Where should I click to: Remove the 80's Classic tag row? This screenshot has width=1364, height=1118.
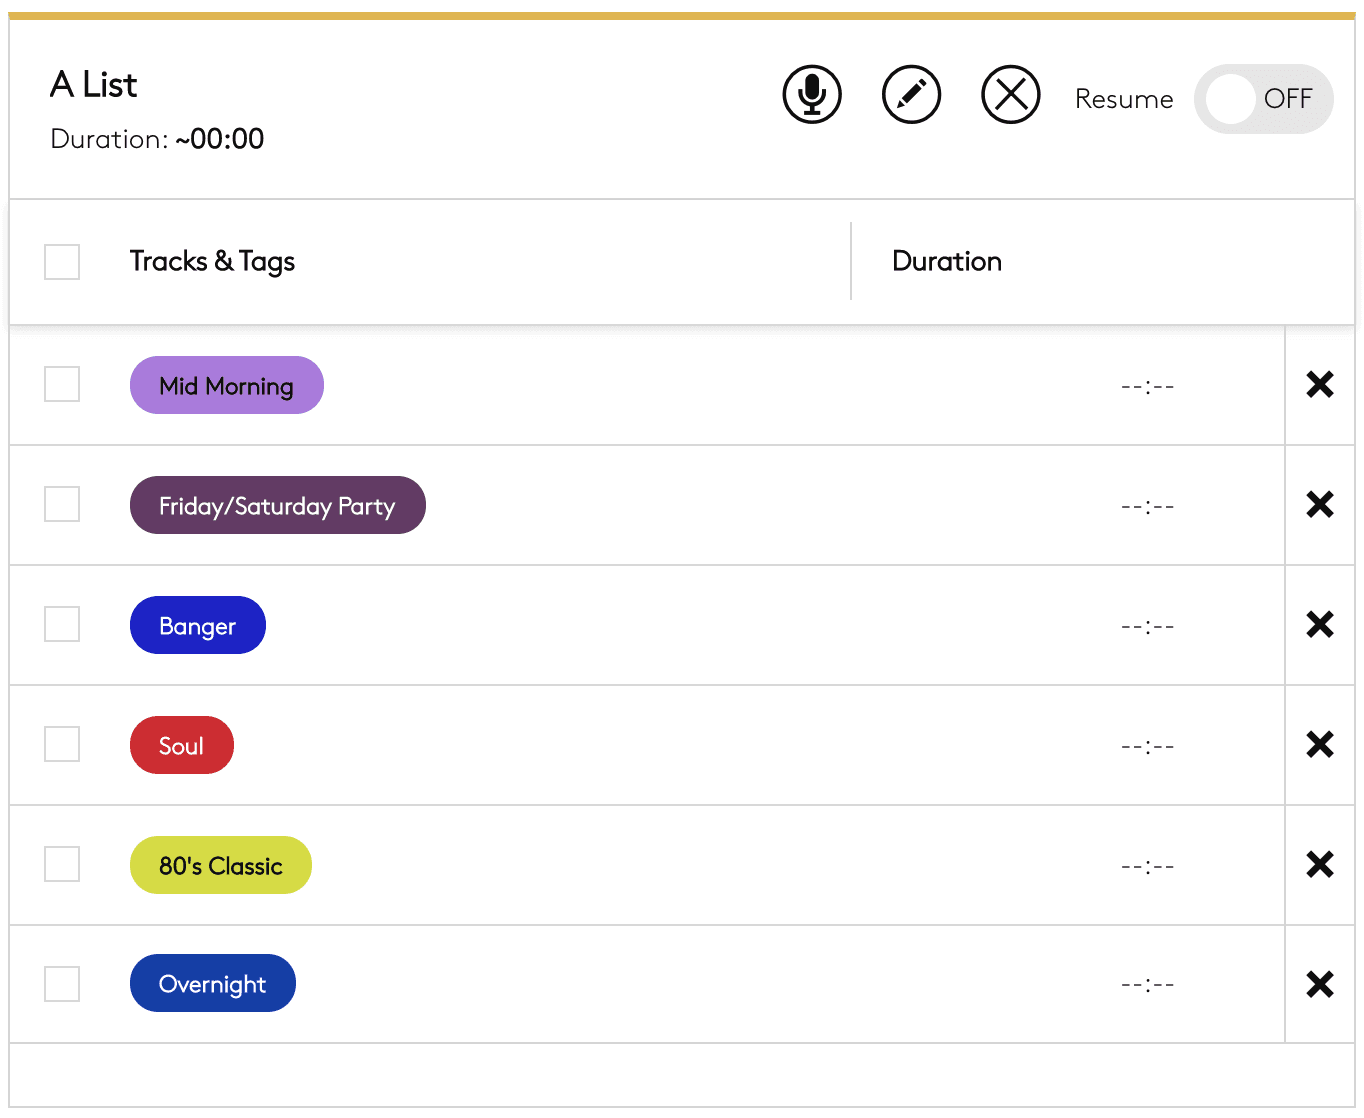tap(1319, 864)
